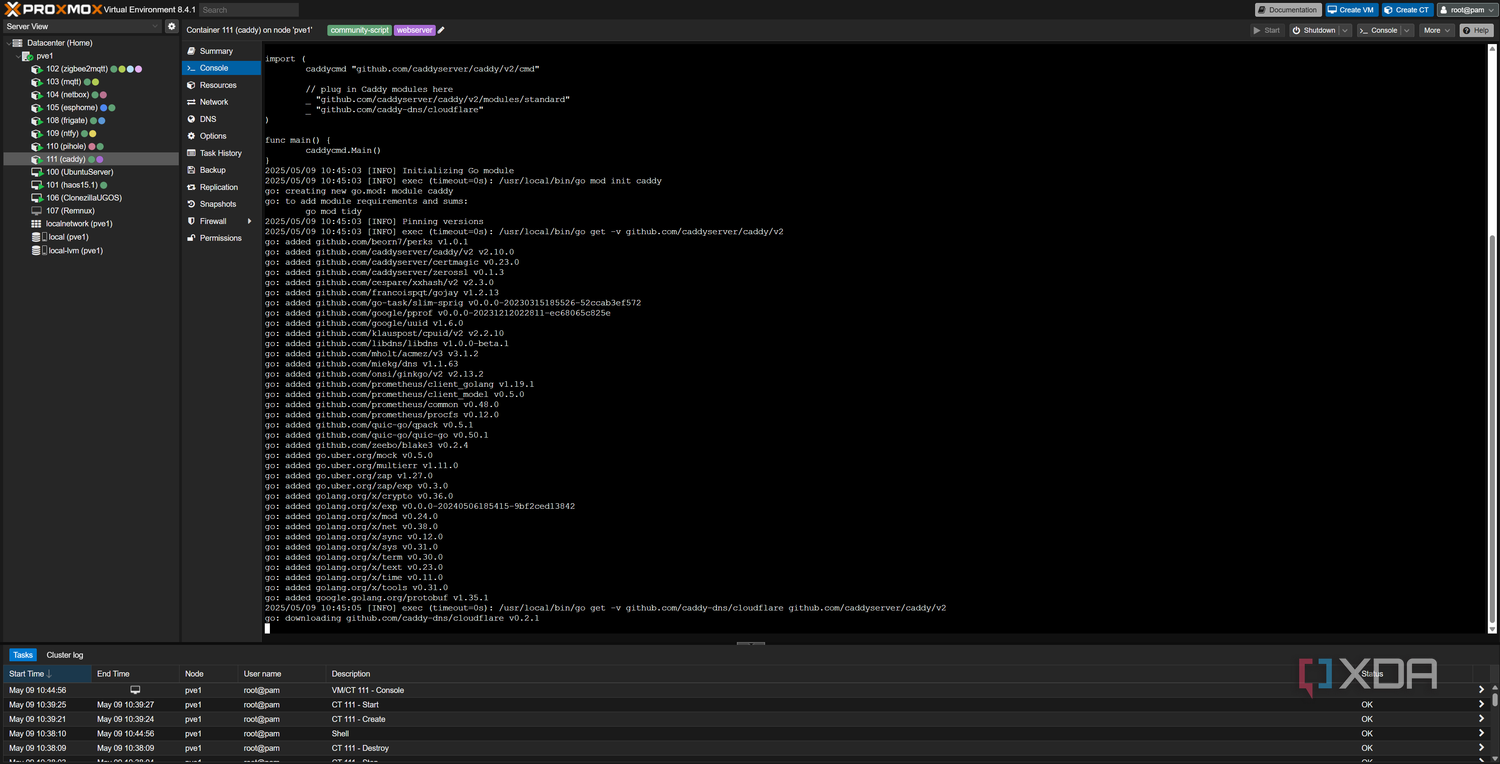Collapse the pve1 tree node

click(x=17, y=56)
